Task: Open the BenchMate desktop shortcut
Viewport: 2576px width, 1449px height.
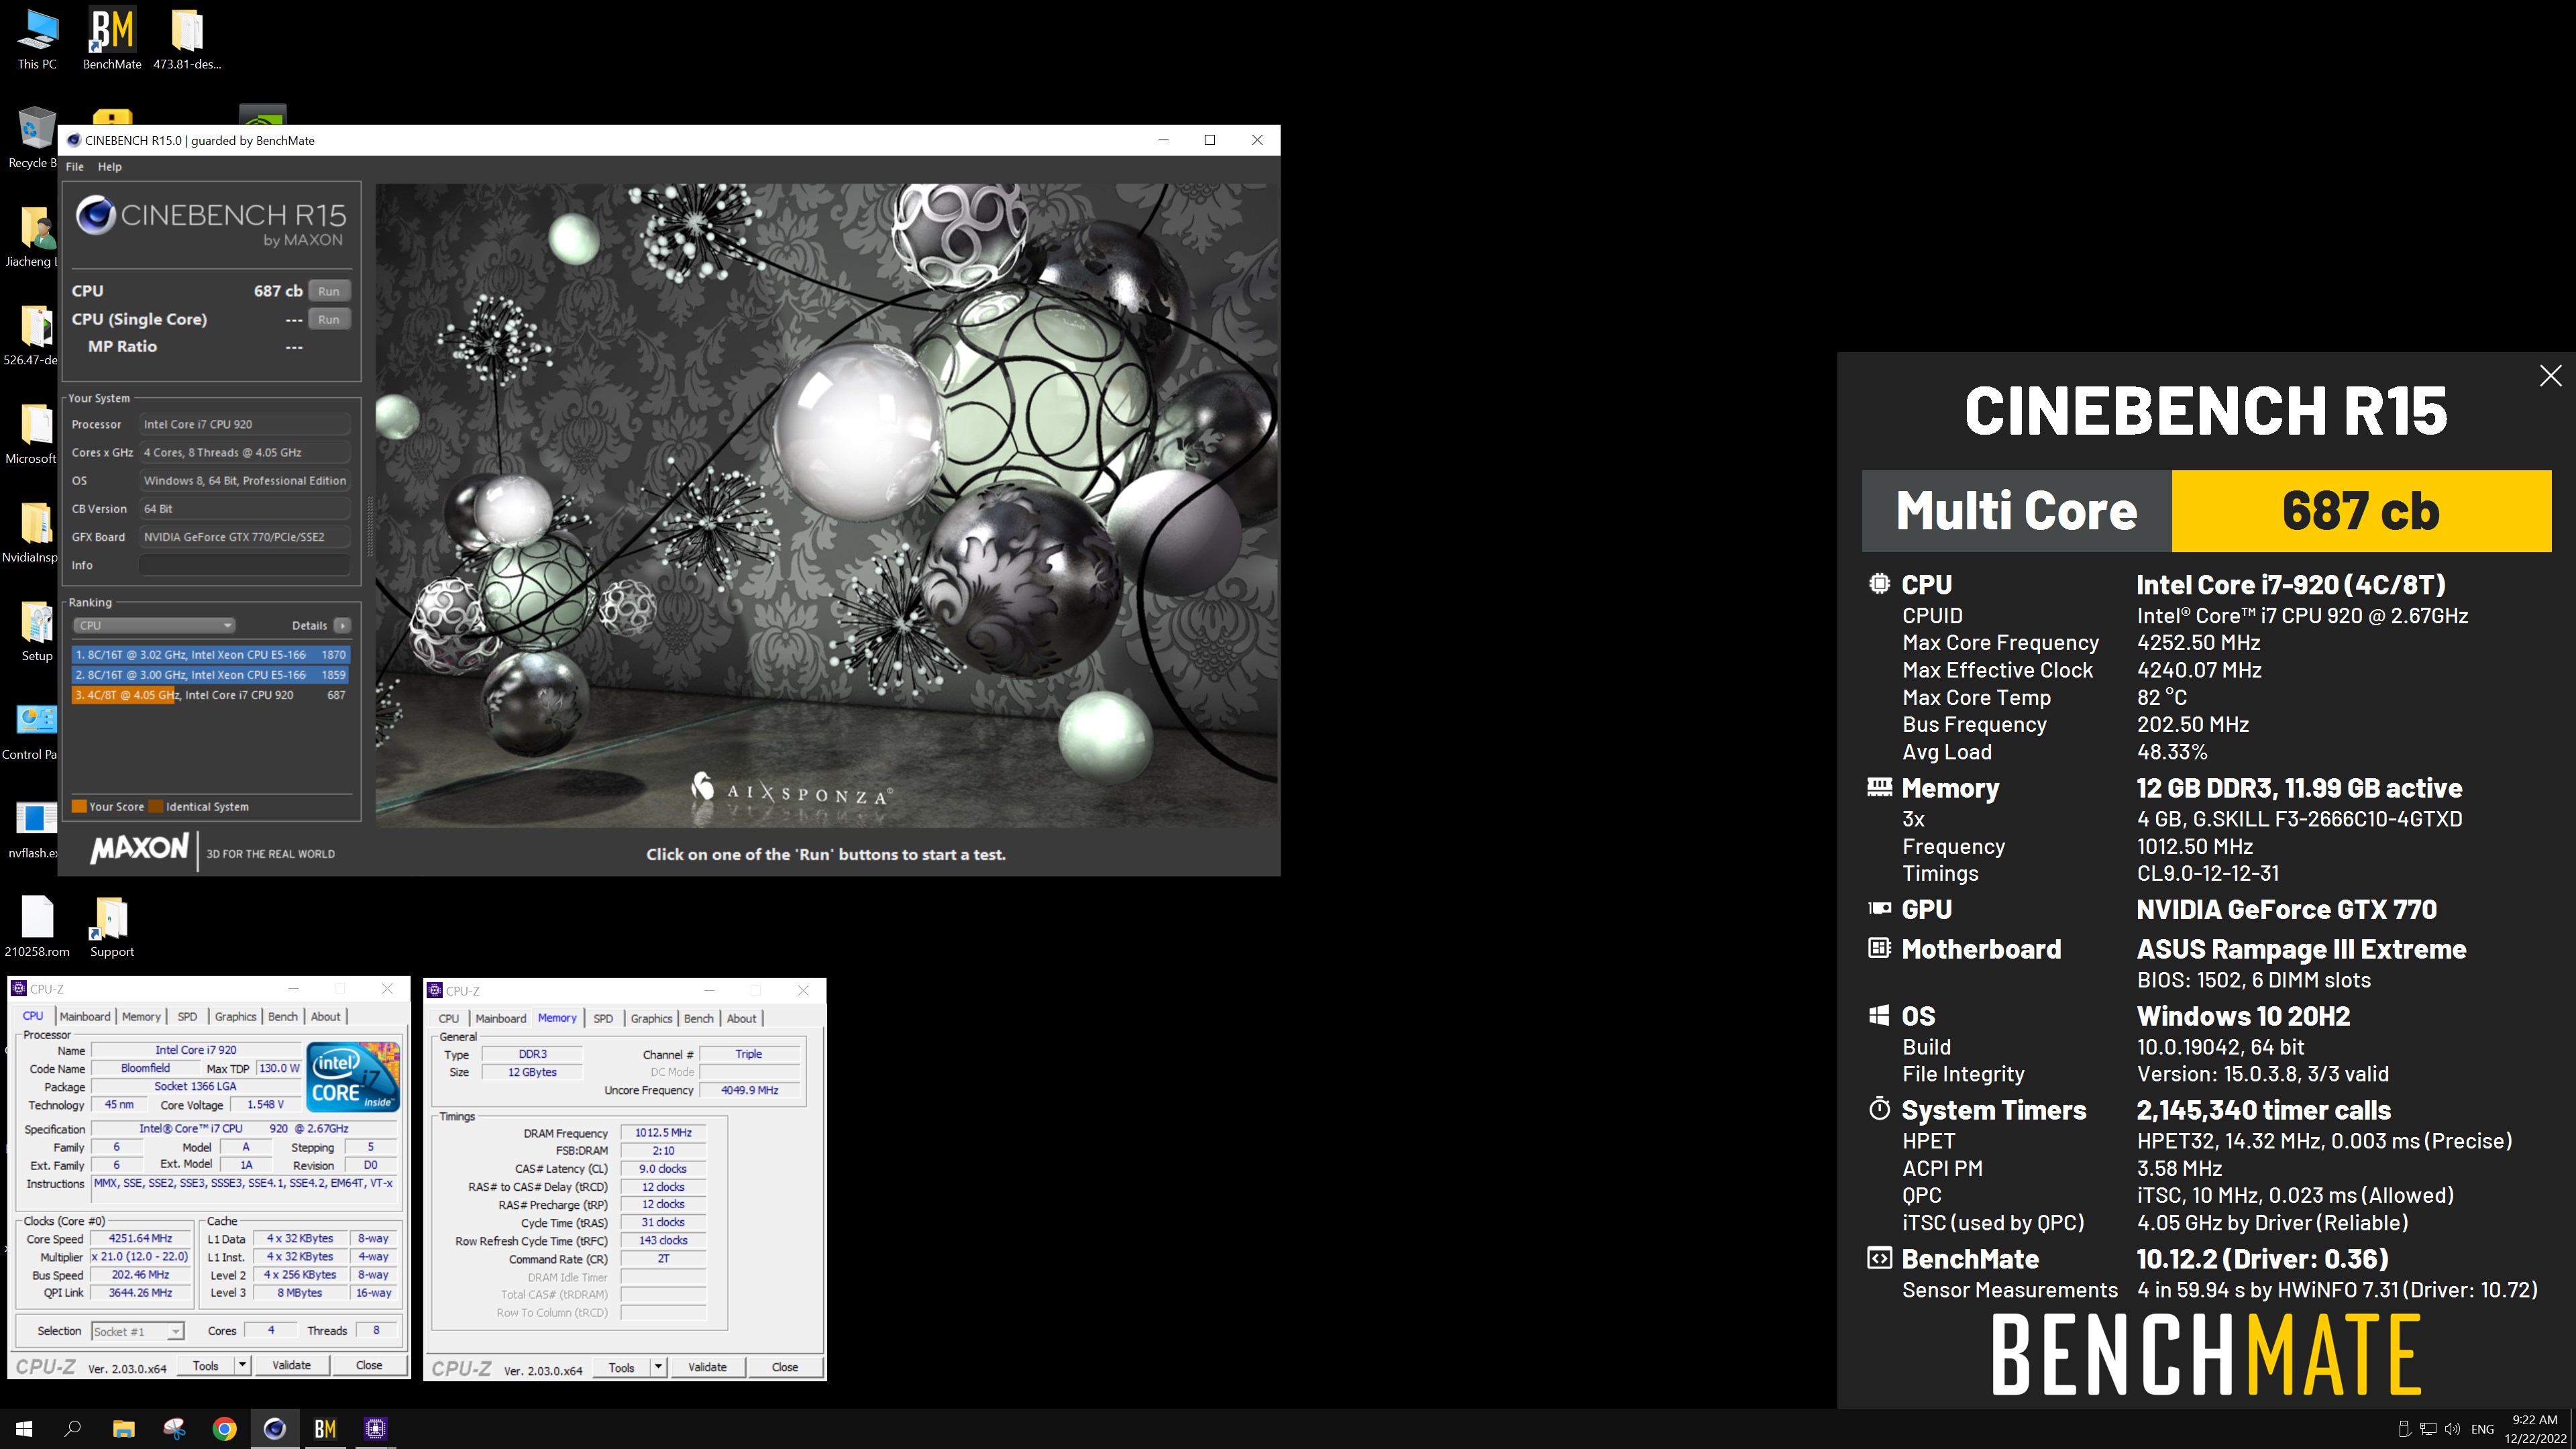Action: (112, 40)
